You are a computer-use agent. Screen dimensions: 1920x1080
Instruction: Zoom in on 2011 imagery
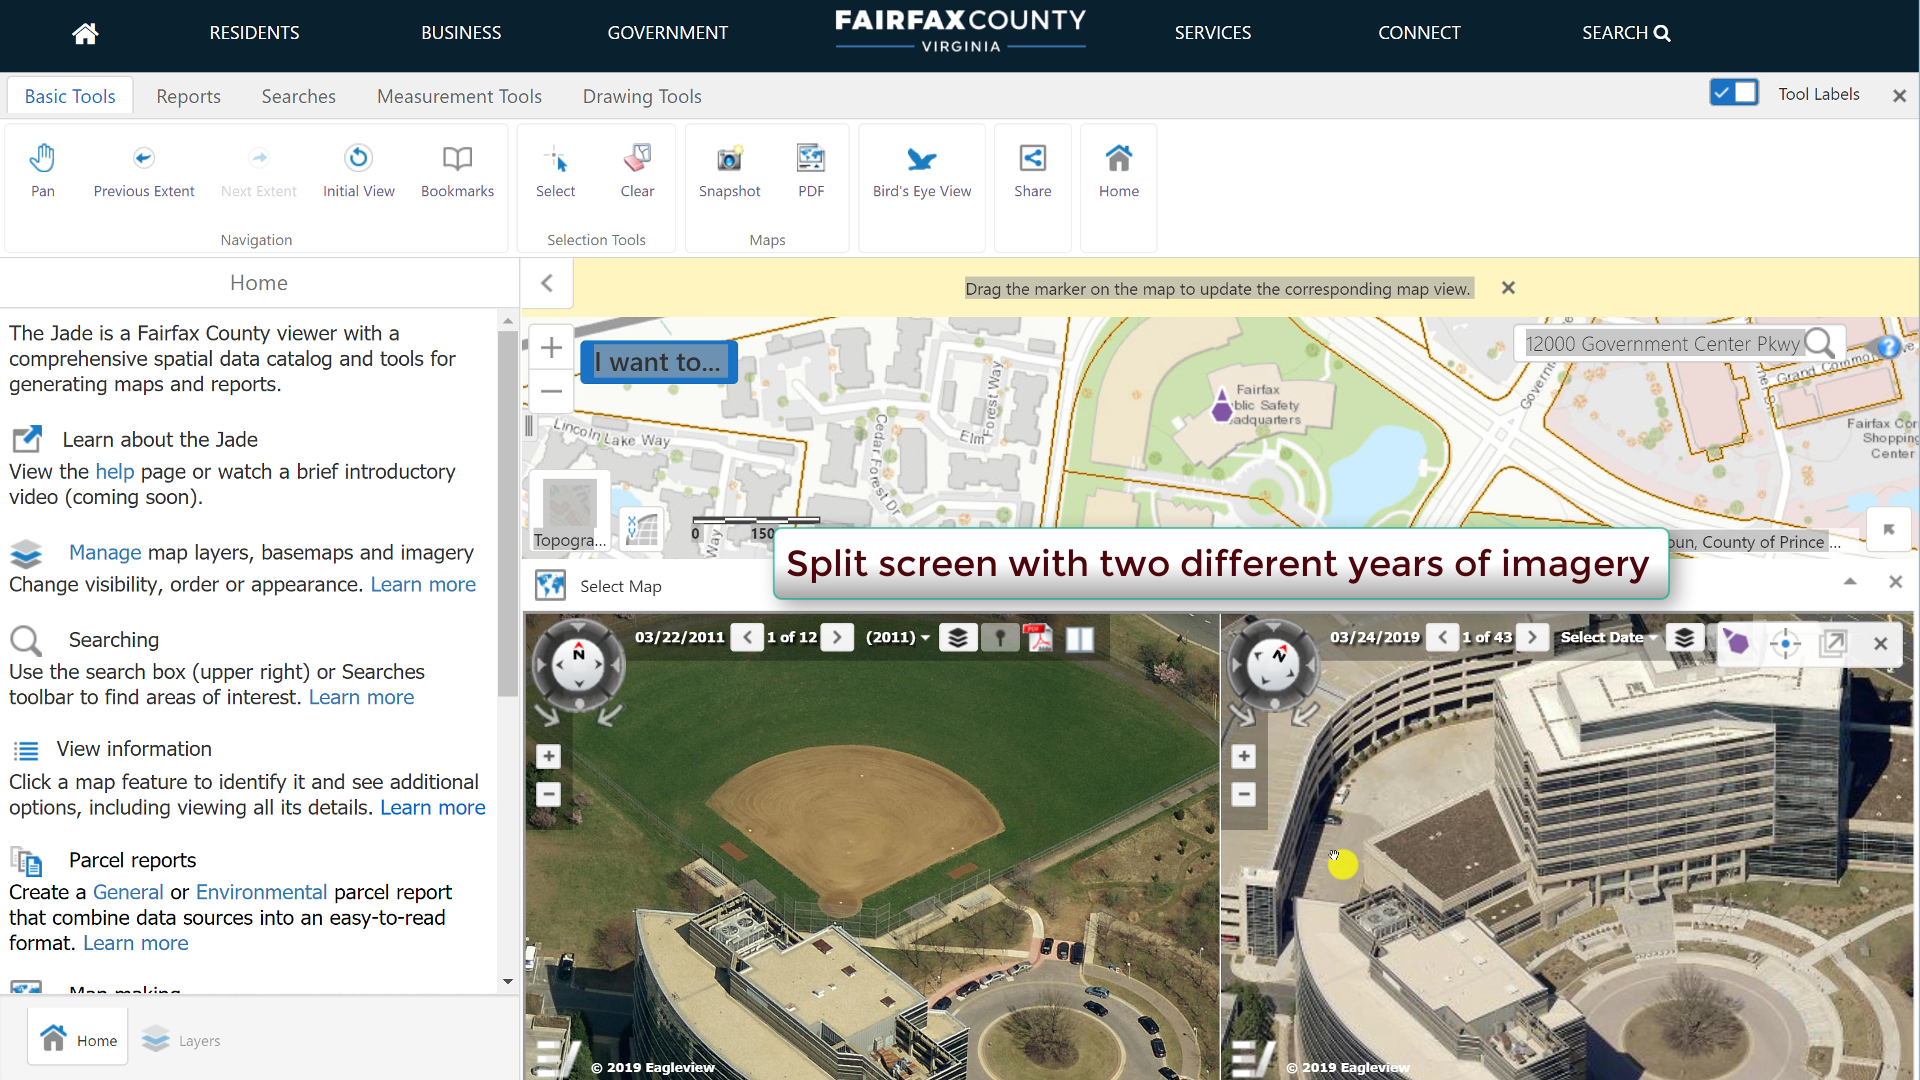tap(548, 757)
